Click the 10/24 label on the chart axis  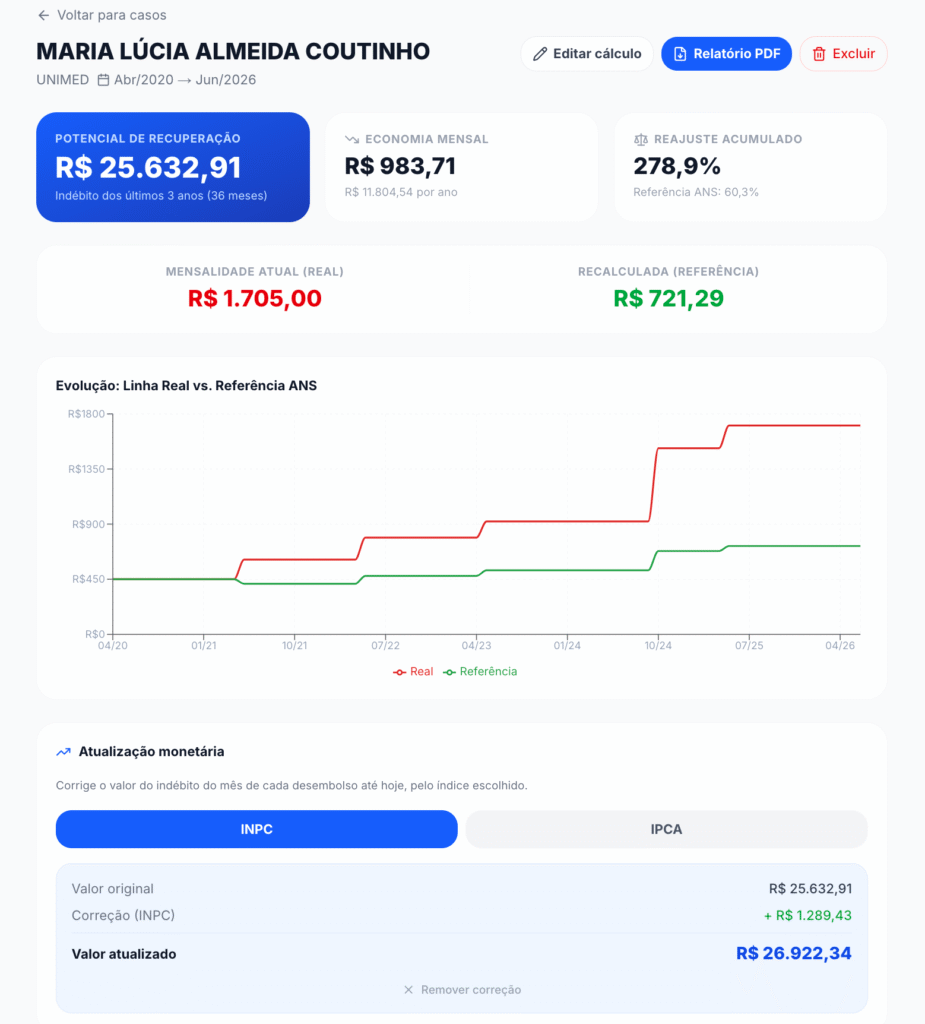click(x=658, y=646)
